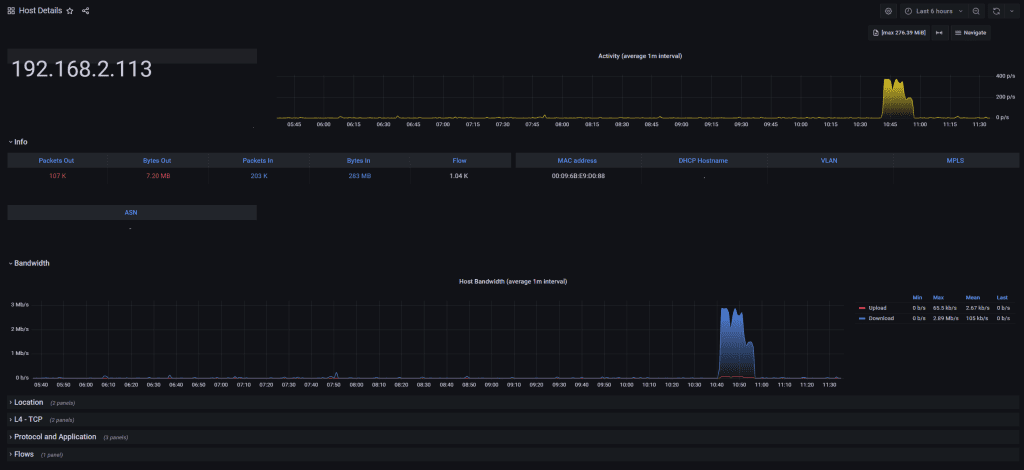Click the red Upload legend color swatch

[862, 308]
